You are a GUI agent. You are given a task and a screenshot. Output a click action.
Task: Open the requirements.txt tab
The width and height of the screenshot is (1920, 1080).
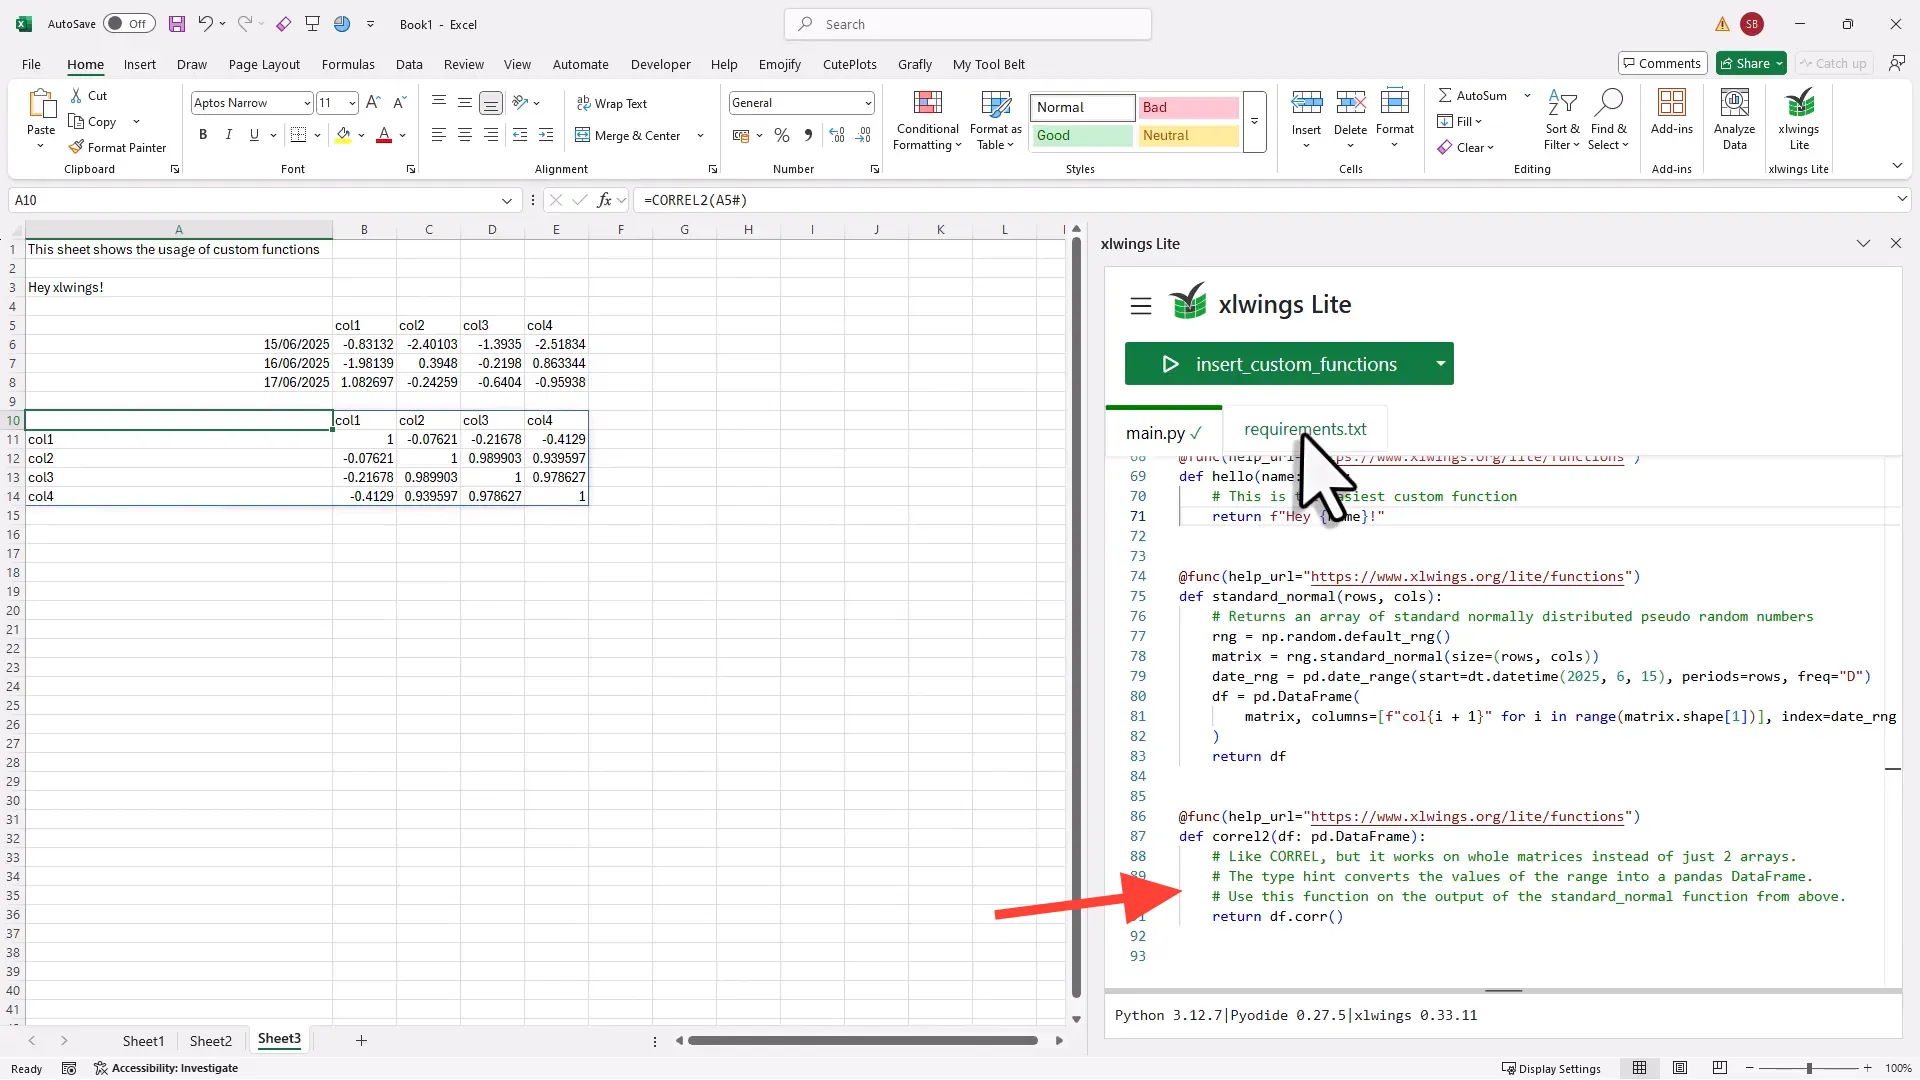coord(1305,430)
